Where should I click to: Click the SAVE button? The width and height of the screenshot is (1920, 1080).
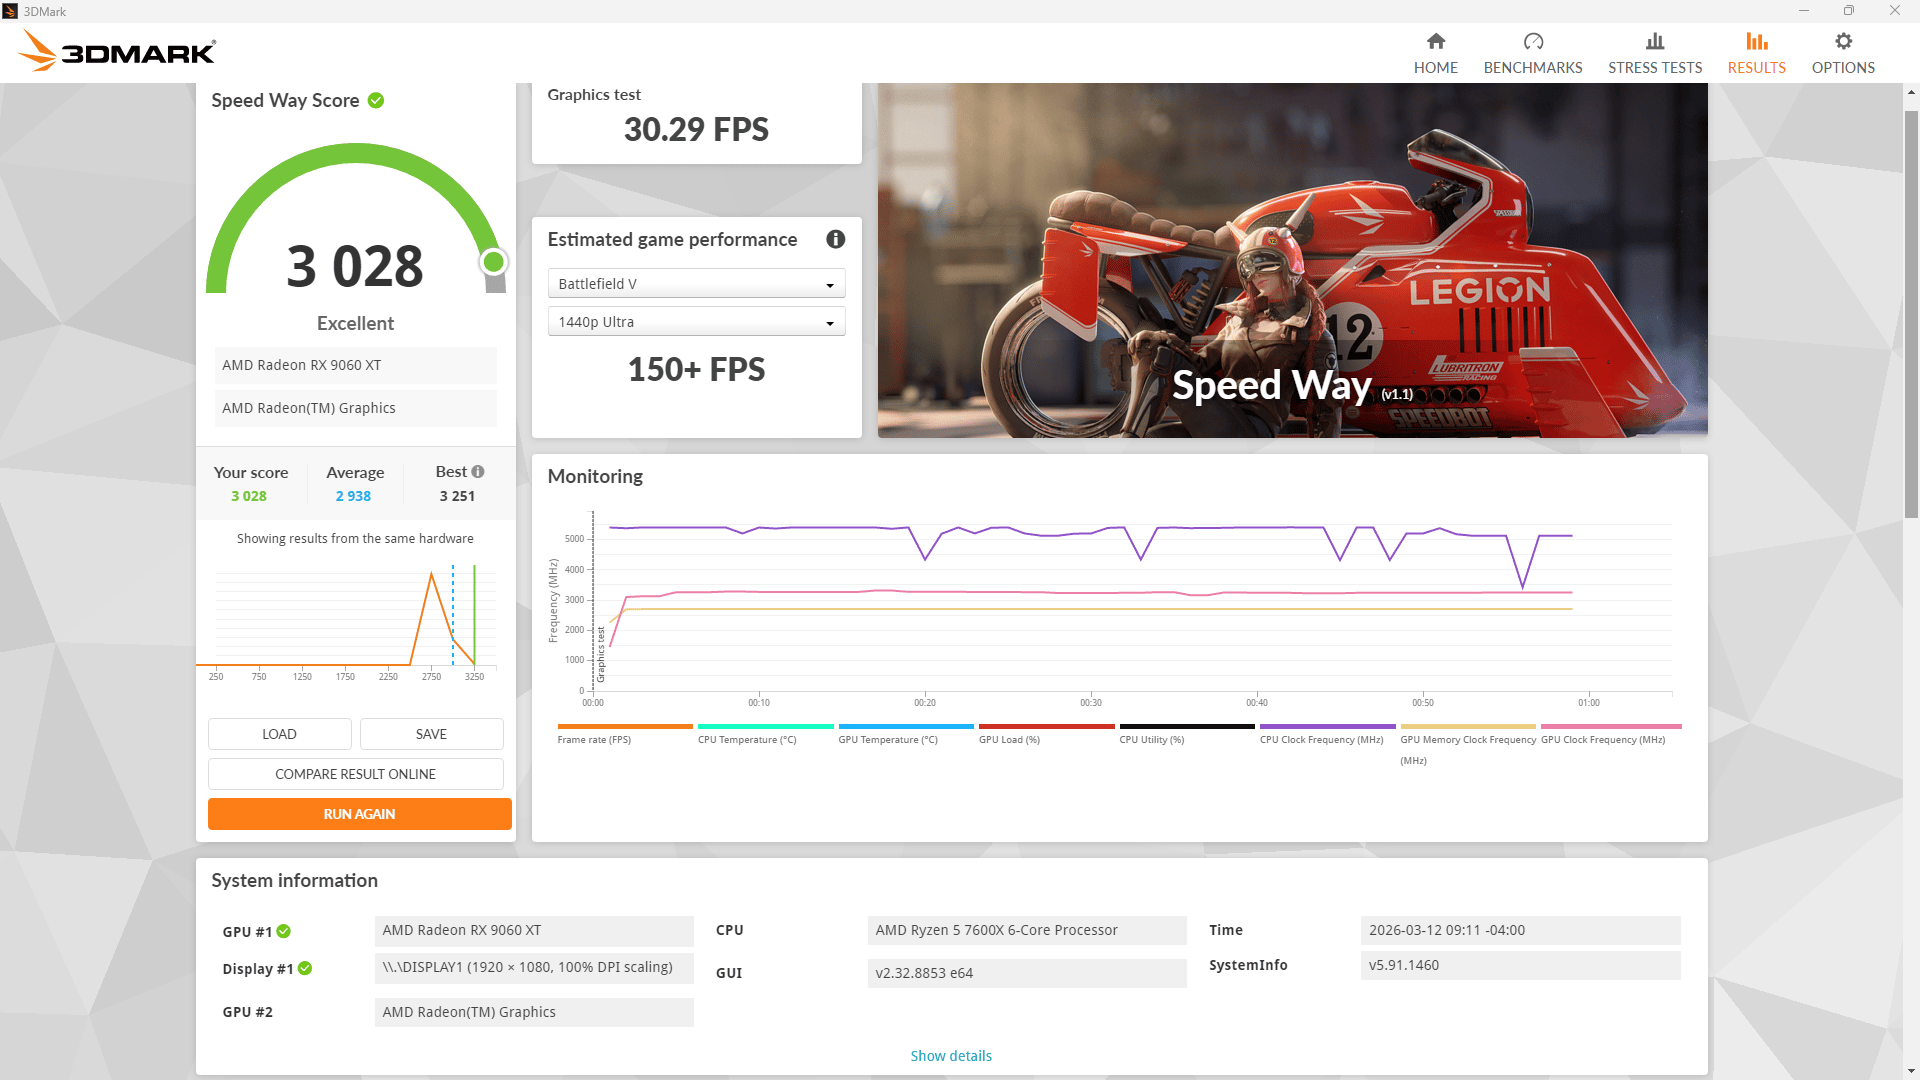[431, 734]
